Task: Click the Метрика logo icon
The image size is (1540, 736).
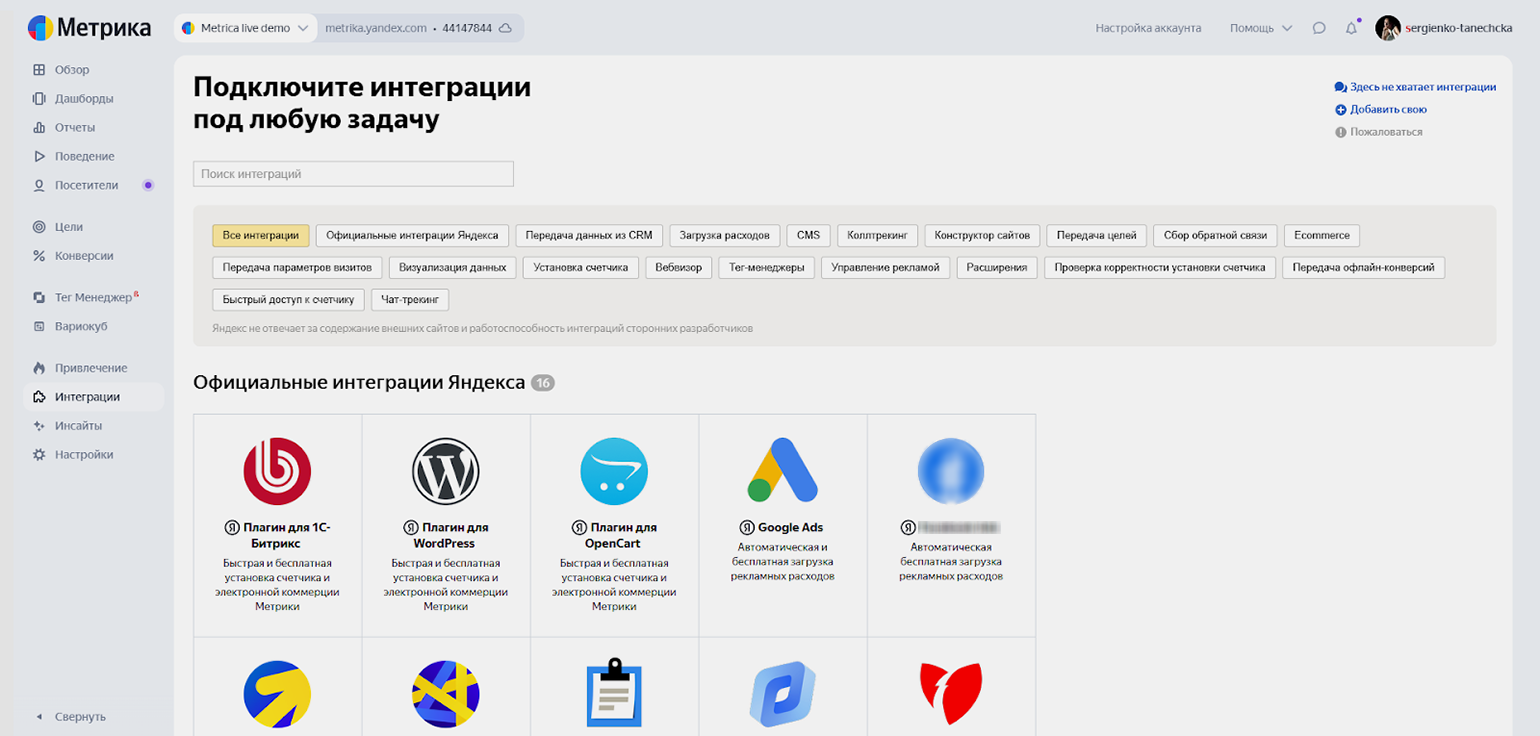Action: [40, 28]
